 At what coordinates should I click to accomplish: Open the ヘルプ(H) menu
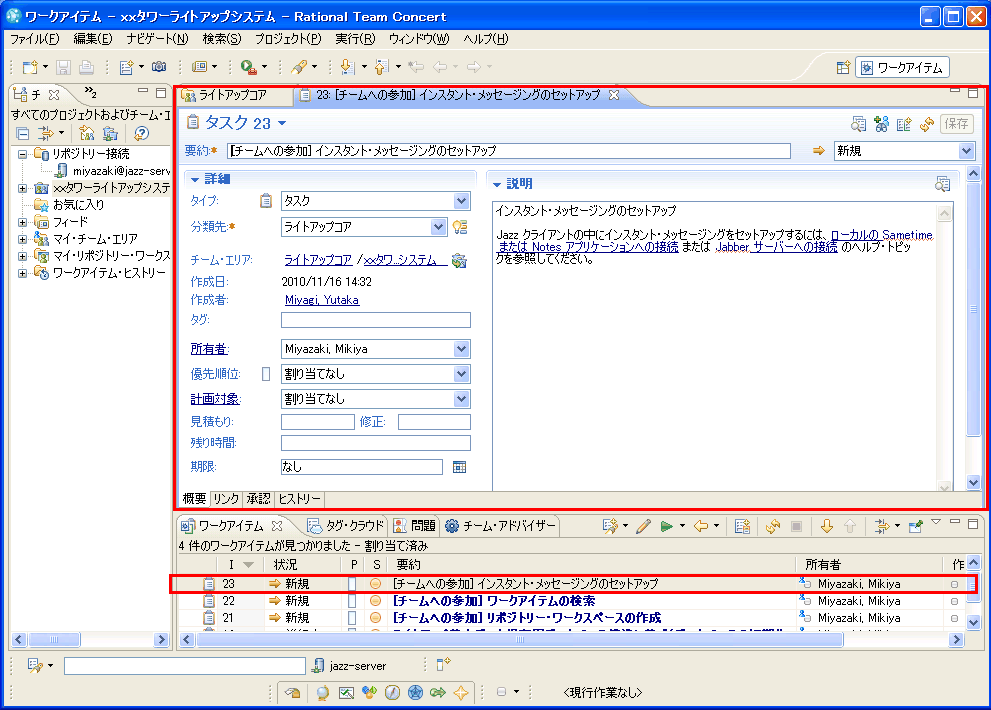[485, 39]
